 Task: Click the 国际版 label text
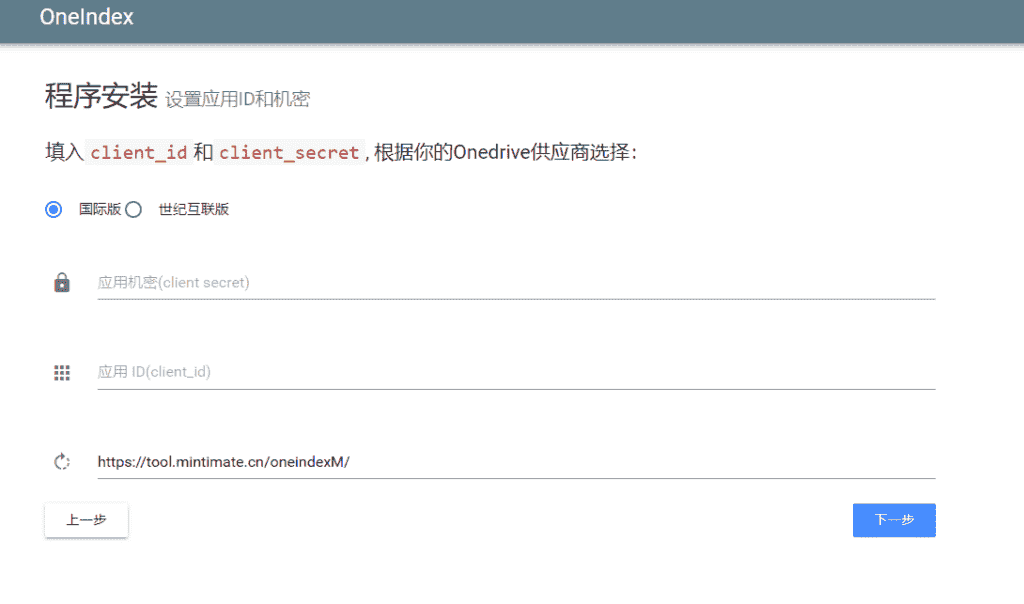pos(100,210)
